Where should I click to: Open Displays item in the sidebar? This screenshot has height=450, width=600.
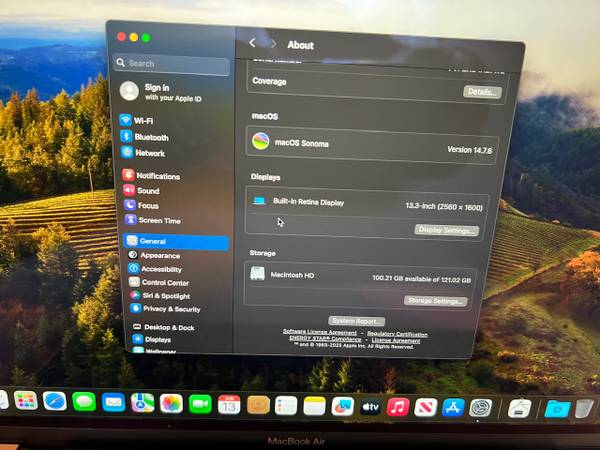coord(152,339)
